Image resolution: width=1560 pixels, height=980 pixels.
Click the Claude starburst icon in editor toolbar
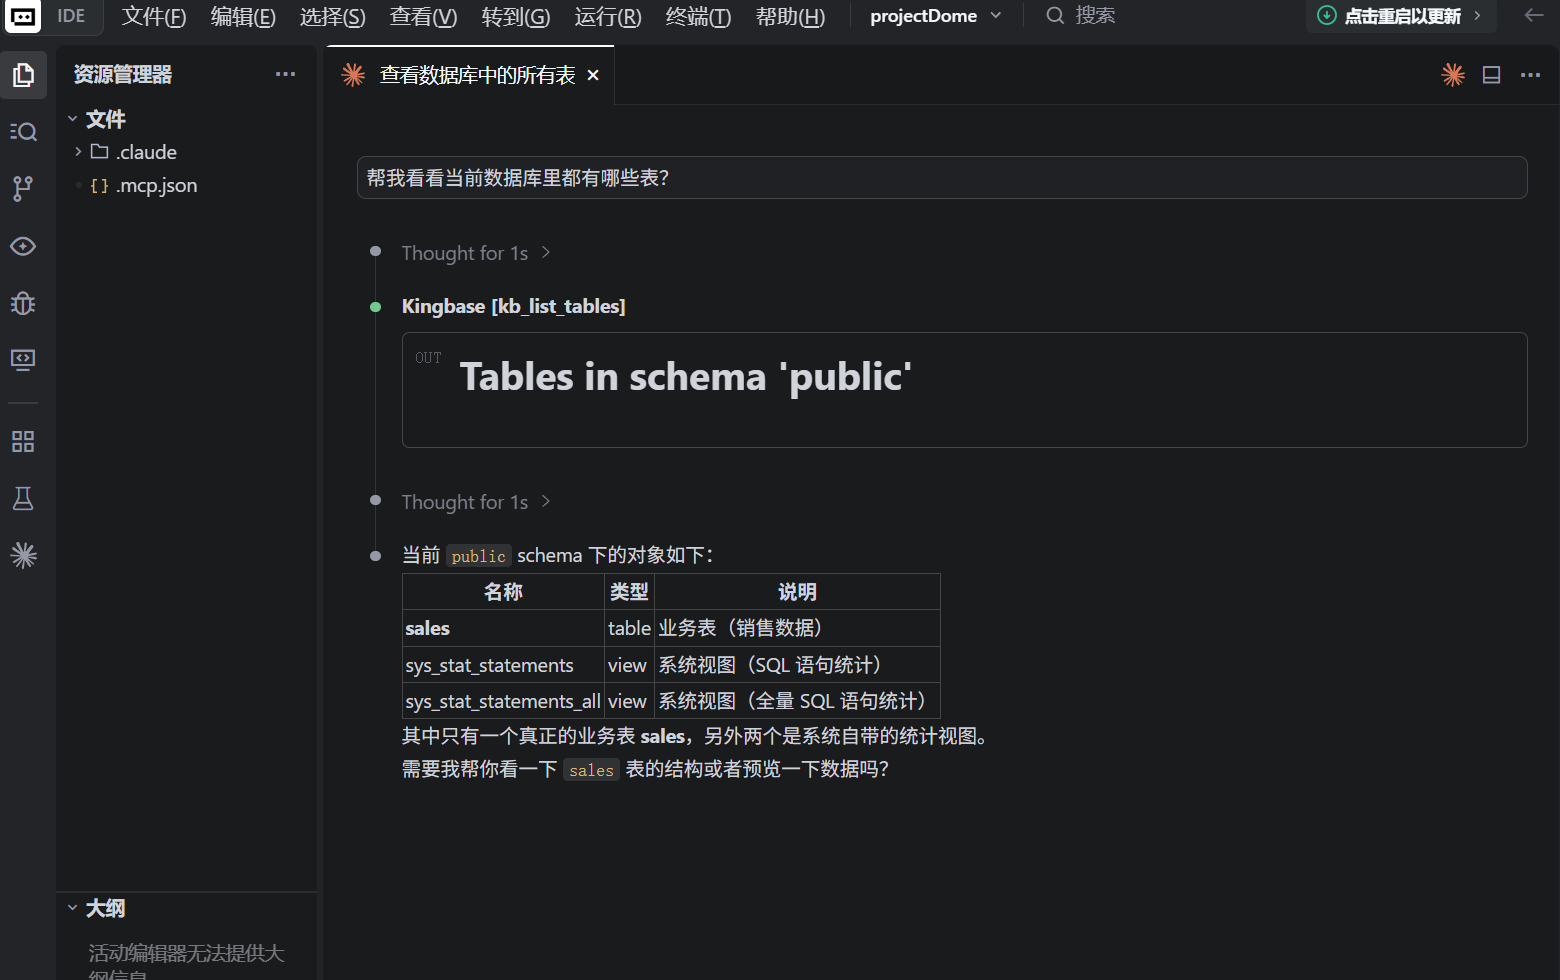click(x=1453, y=75)
